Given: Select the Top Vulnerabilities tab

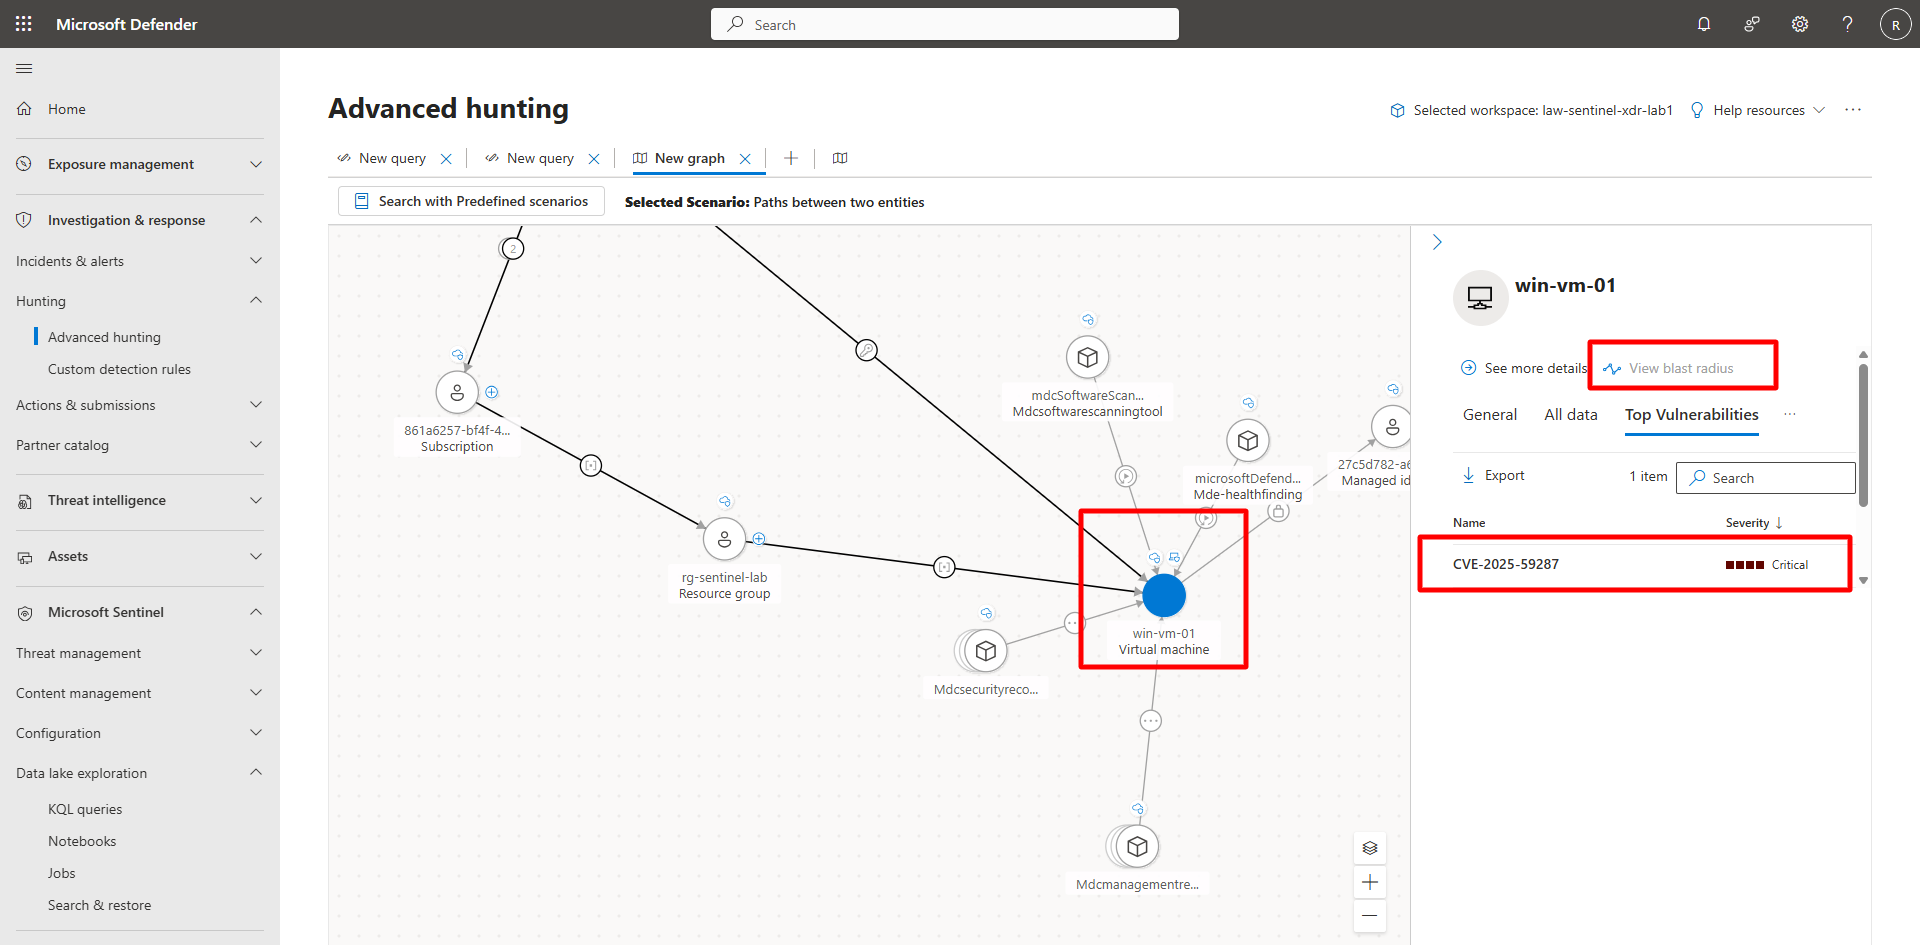Looking at the screenshot, I should coord(1692,415).
